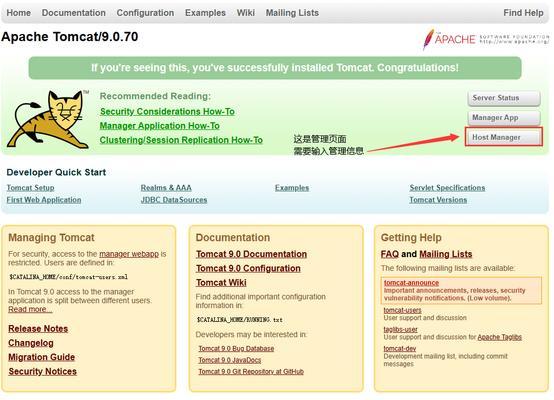Viewport: 554px width, 400px height.
Task: Open the taglibs-user mailing list link
Action: click(401, 329)
